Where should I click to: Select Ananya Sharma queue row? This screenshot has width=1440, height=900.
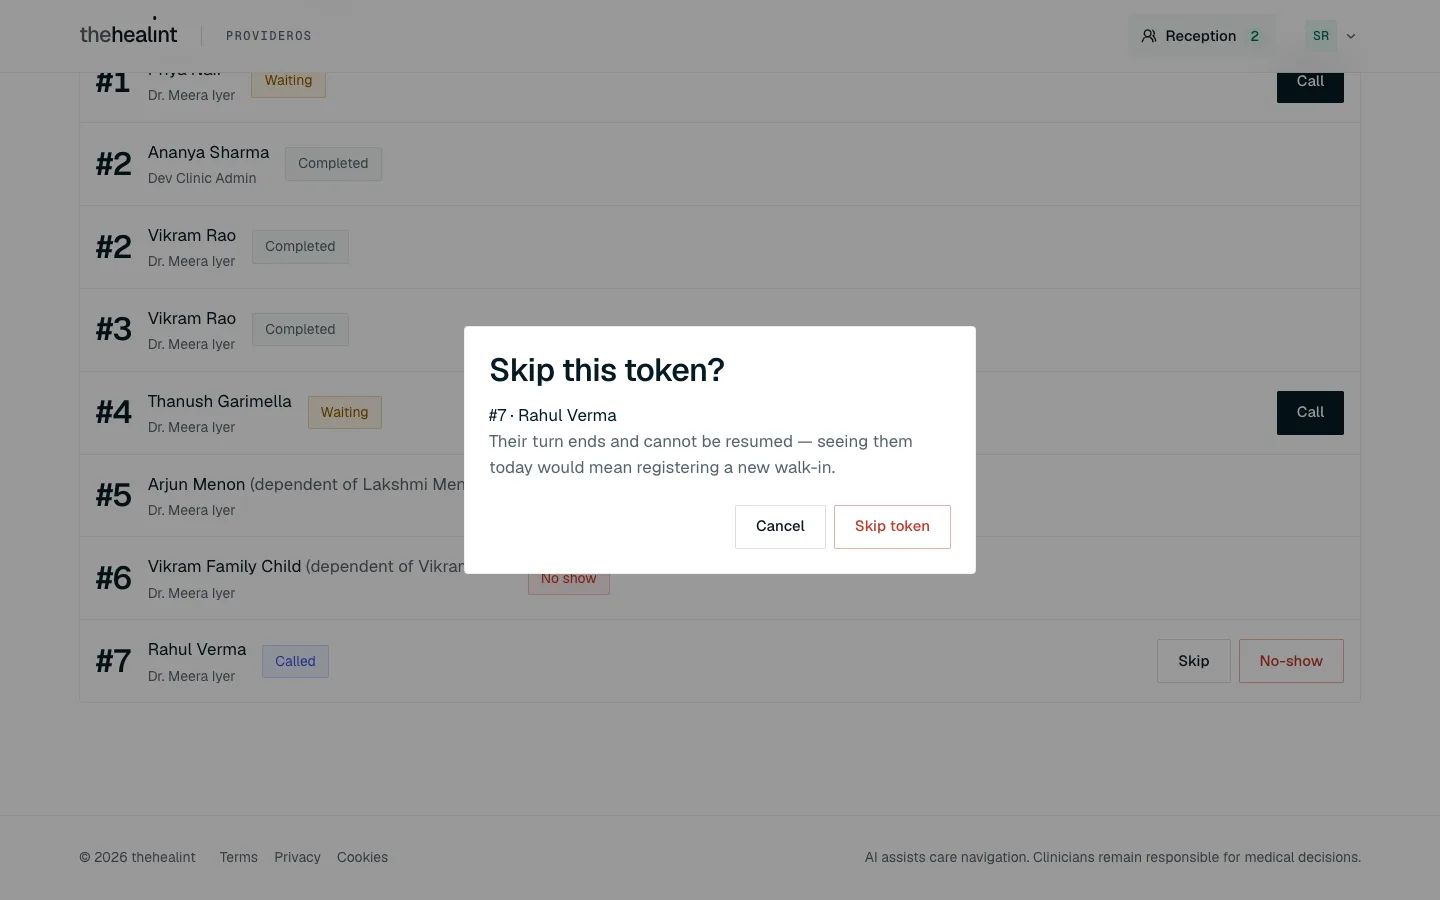pyautogui.click(x=720, y=164)
